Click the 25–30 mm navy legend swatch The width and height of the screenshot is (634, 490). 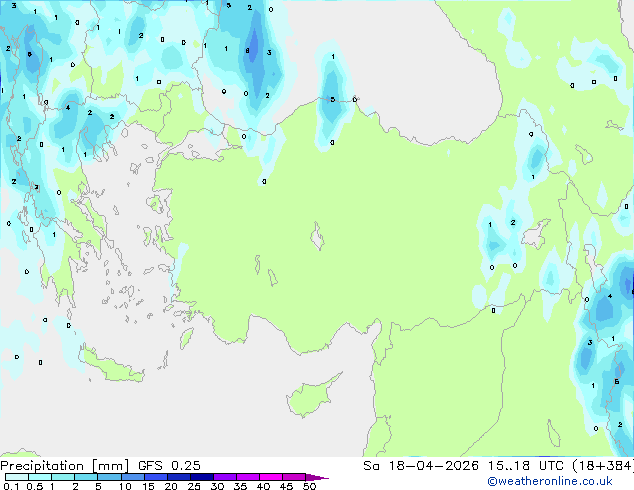tap(201, 477)
